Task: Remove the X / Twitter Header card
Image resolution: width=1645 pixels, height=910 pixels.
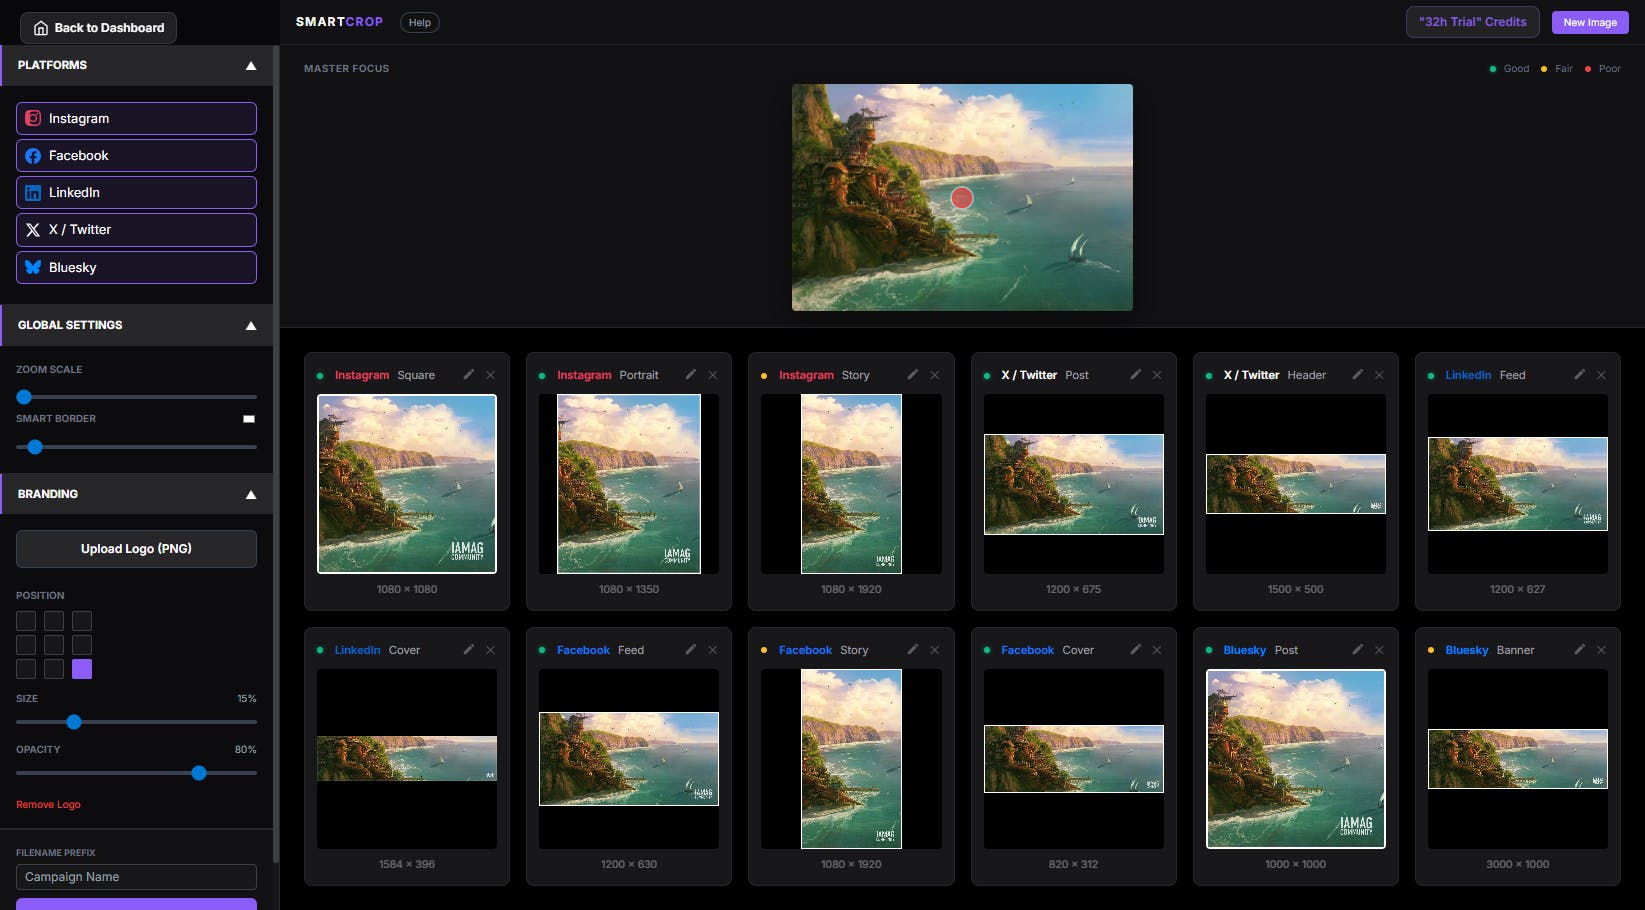Action: click(x=1379, y=375)
